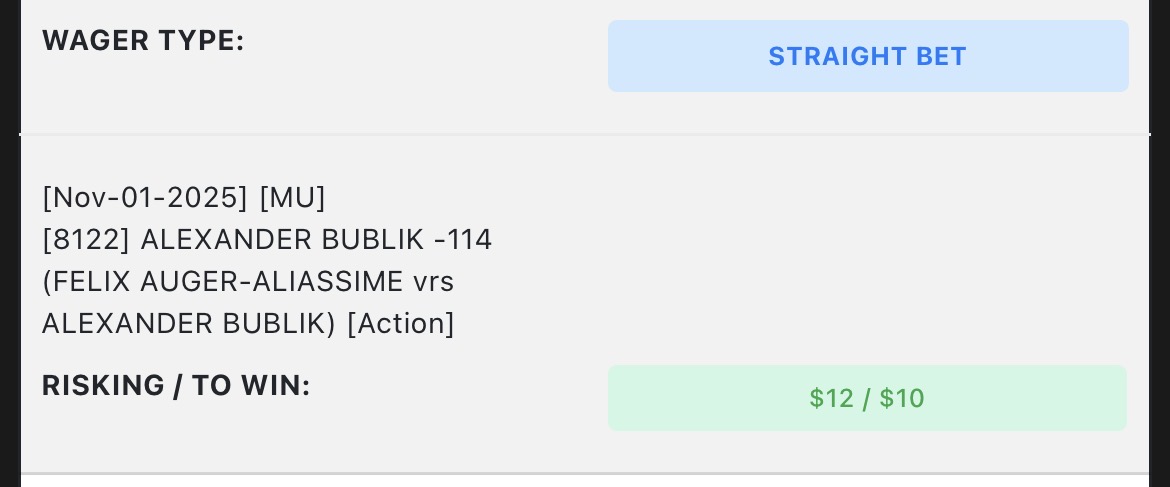Click the WAGER TYPE label

click(x=143, y=42)
